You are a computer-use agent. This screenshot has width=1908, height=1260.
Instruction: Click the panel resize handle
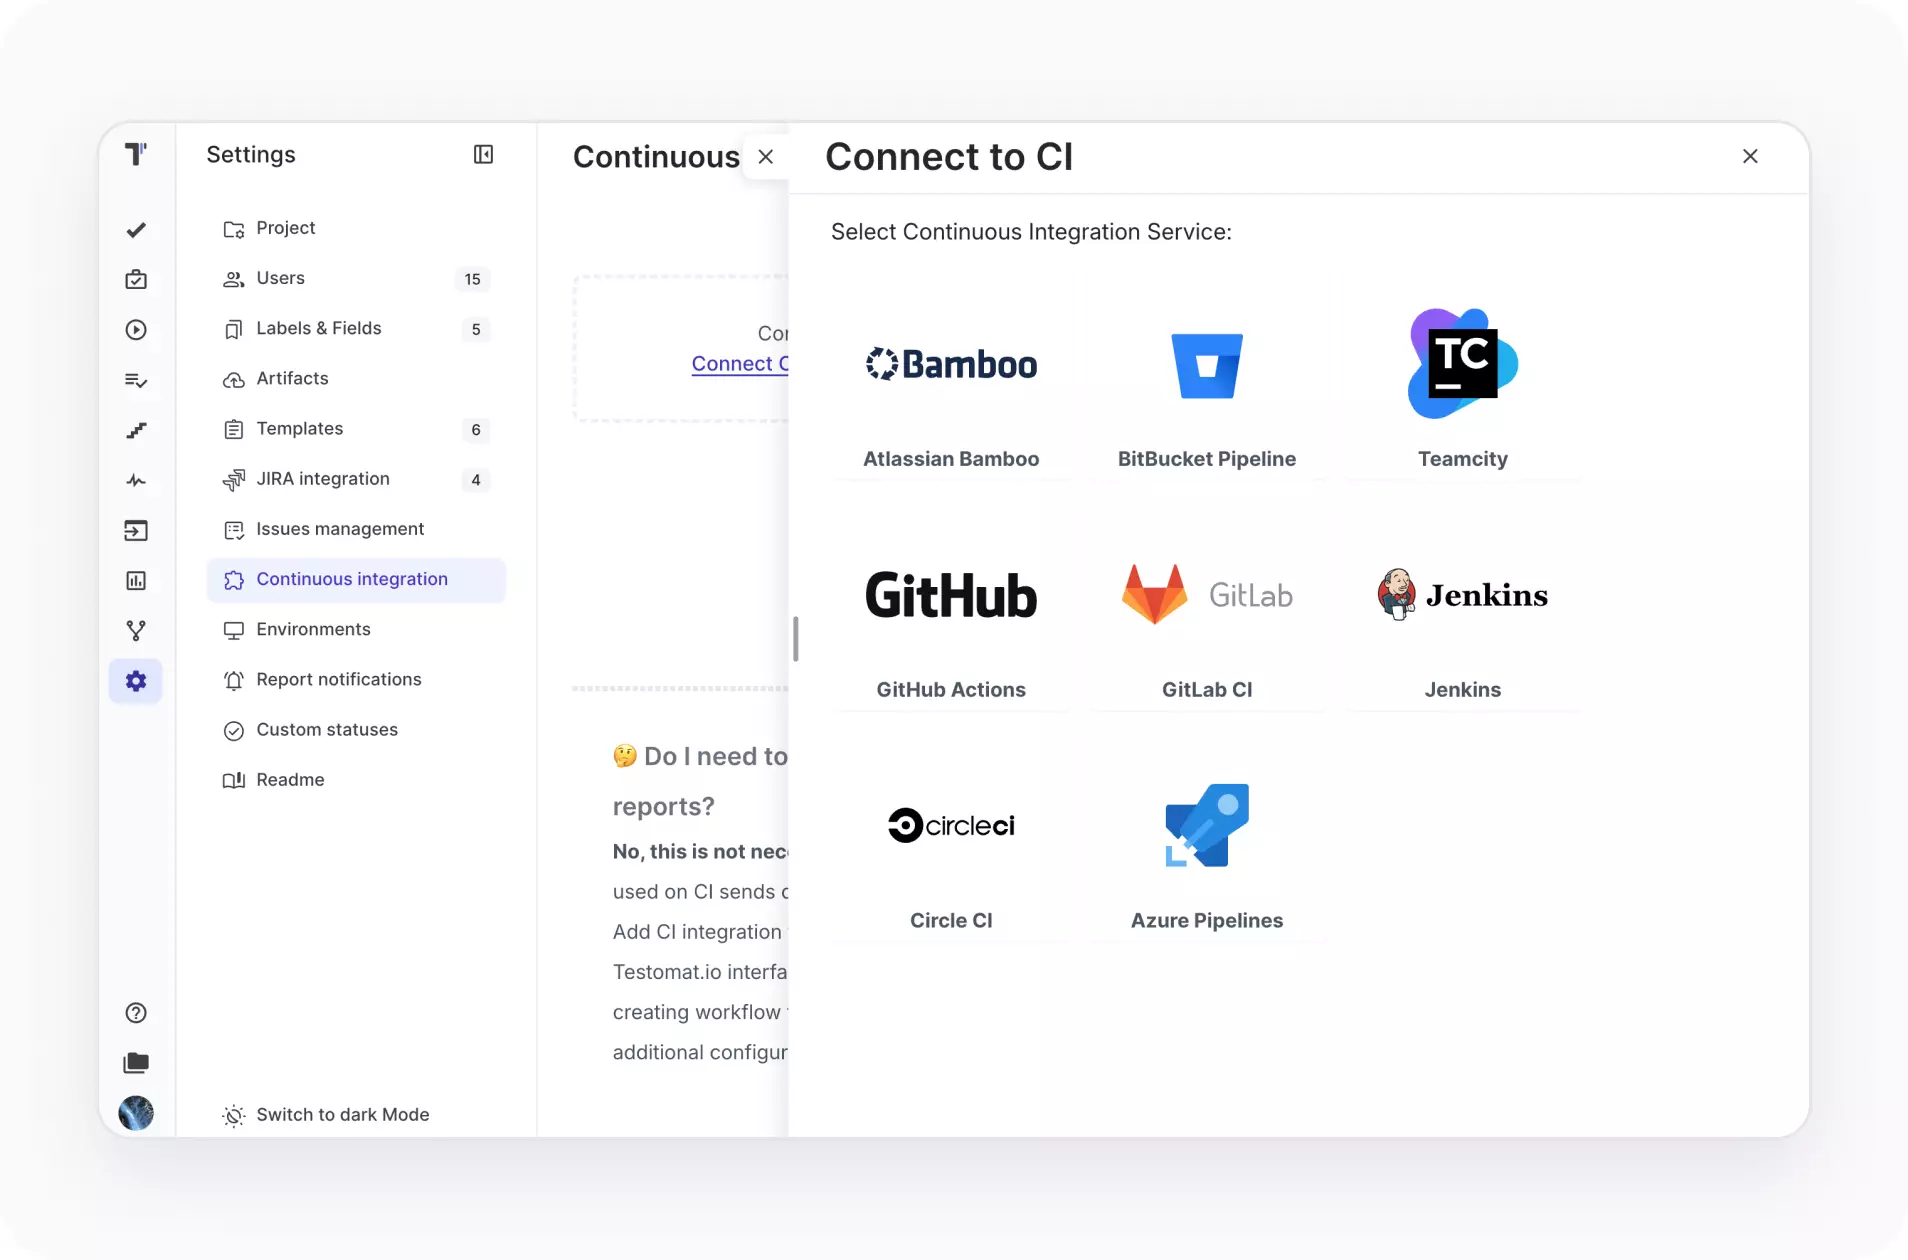coord(796,638)
